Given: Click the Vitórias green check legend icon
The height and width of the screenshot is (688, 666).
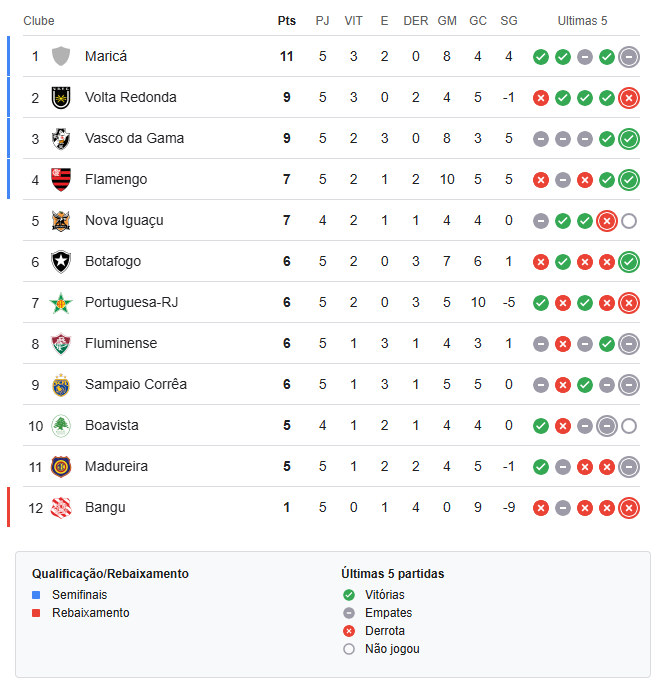Looking at the screenshot, I should [x=349, y=595].
